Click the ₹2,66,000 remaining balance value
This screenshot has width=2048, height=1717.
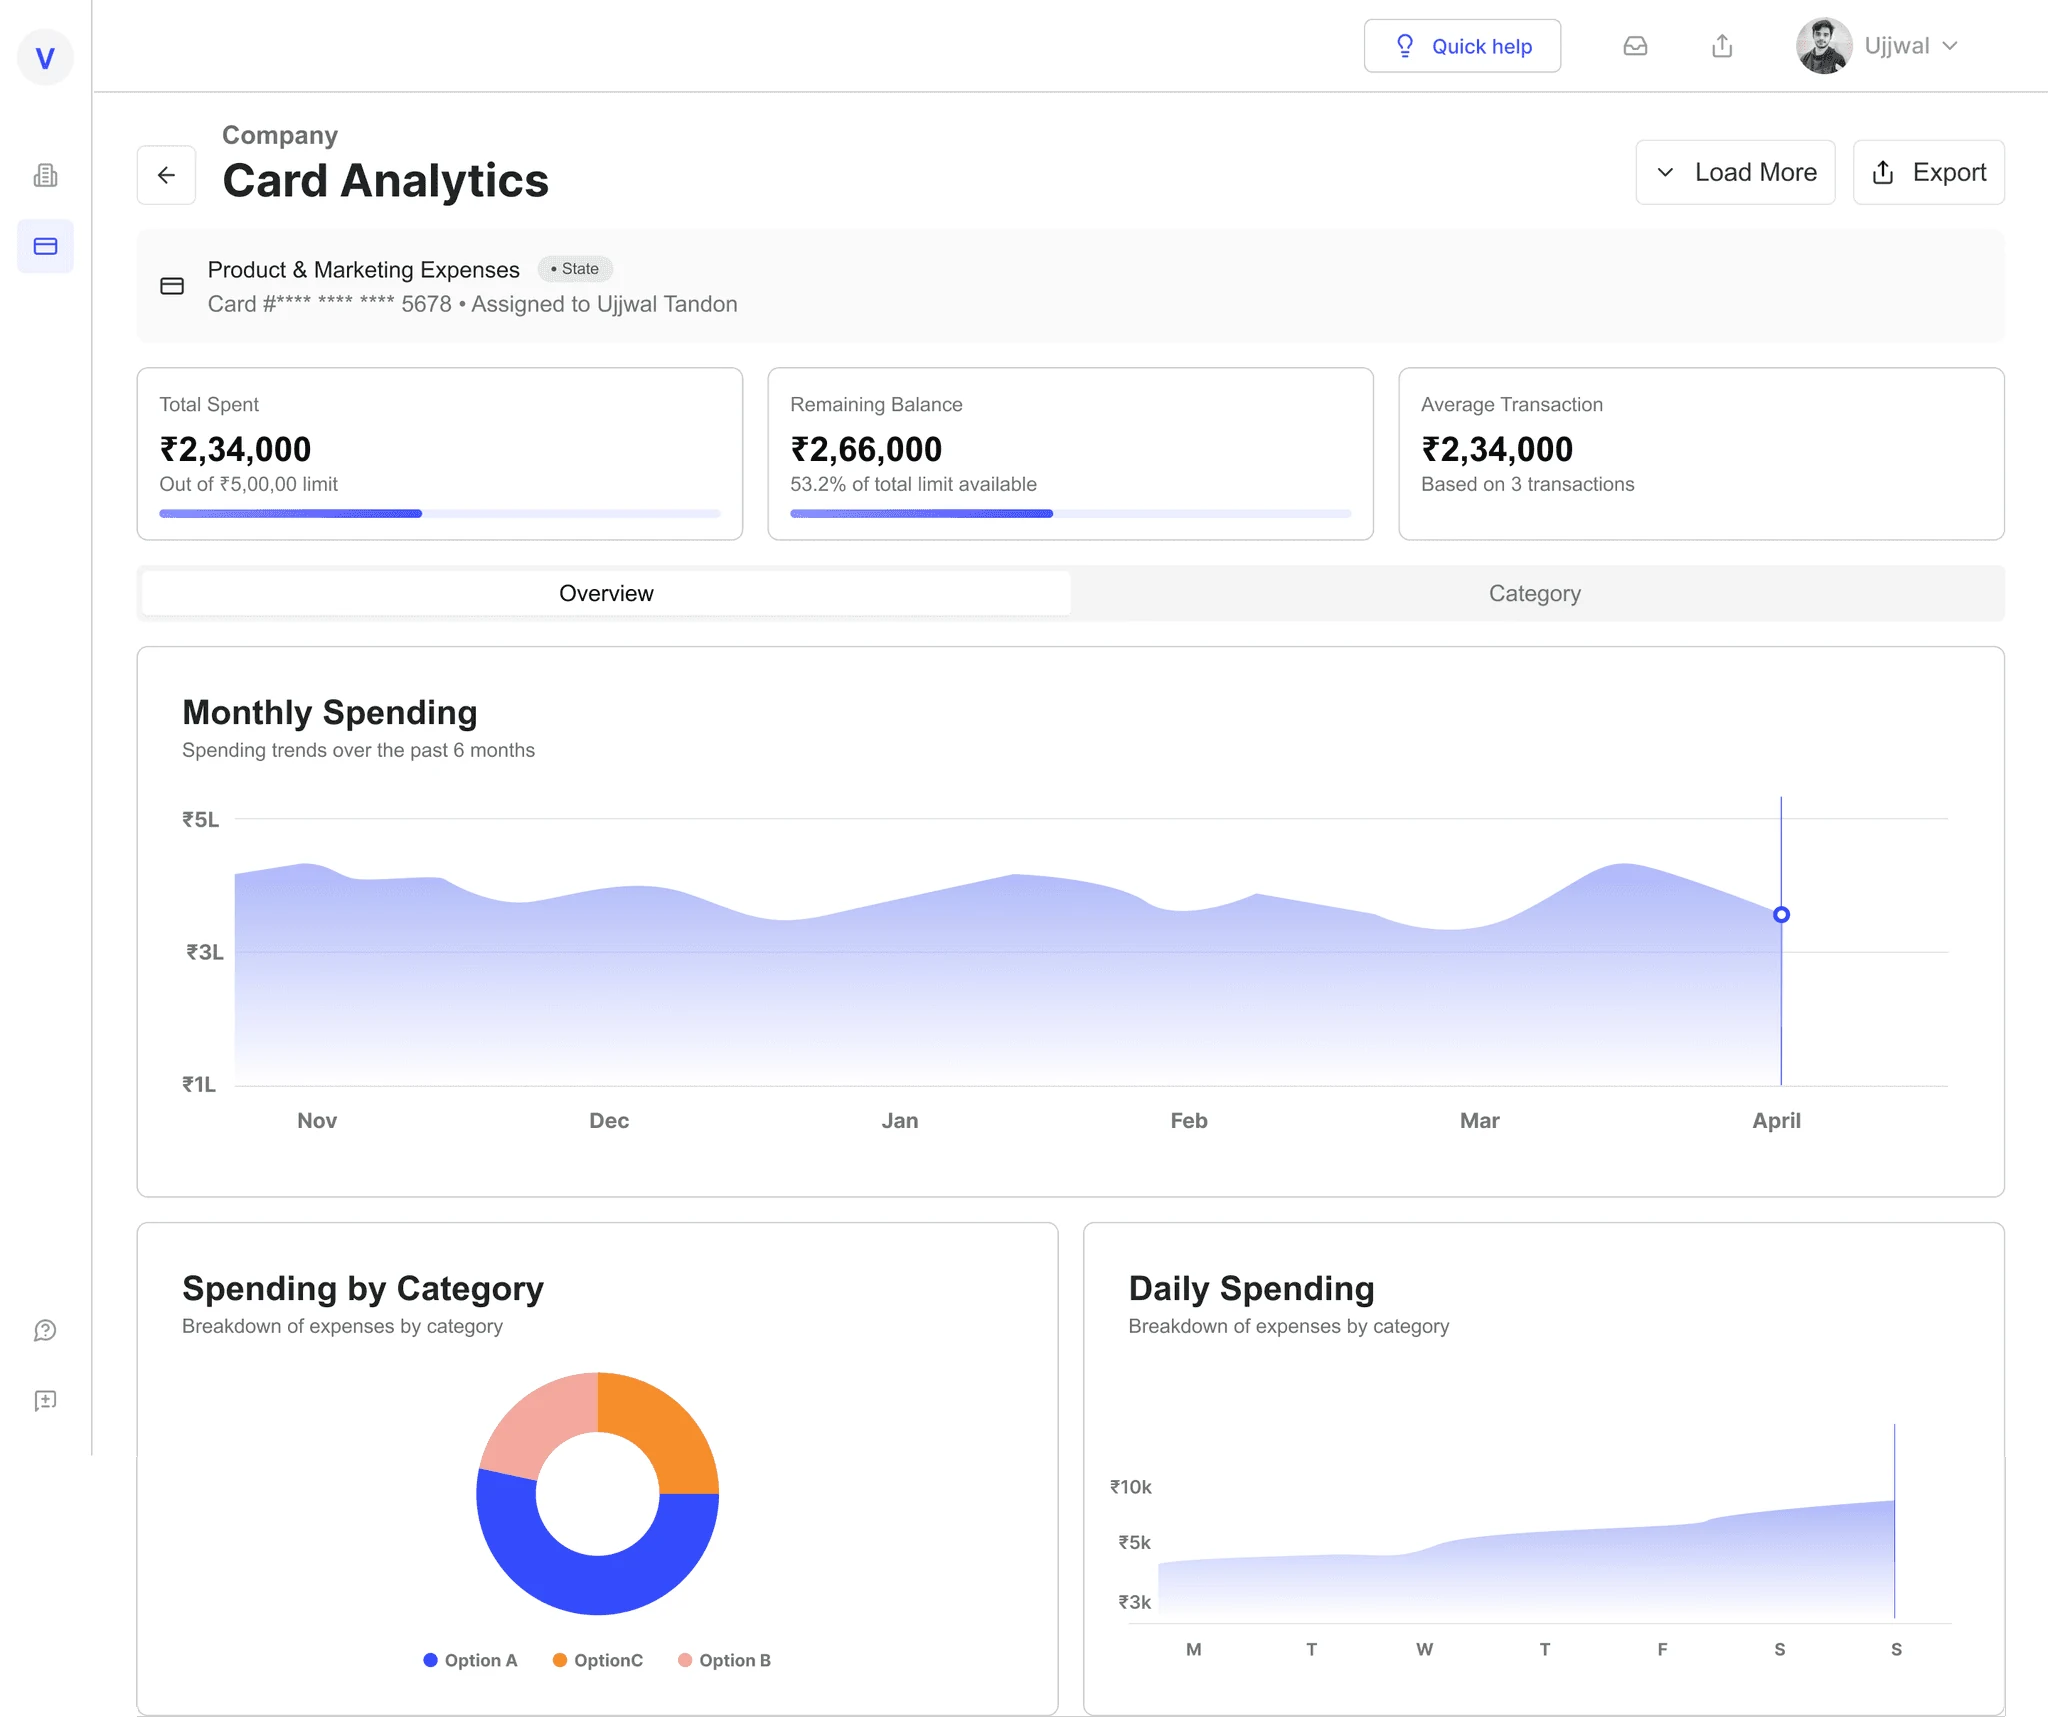click(x=866, y=449)
